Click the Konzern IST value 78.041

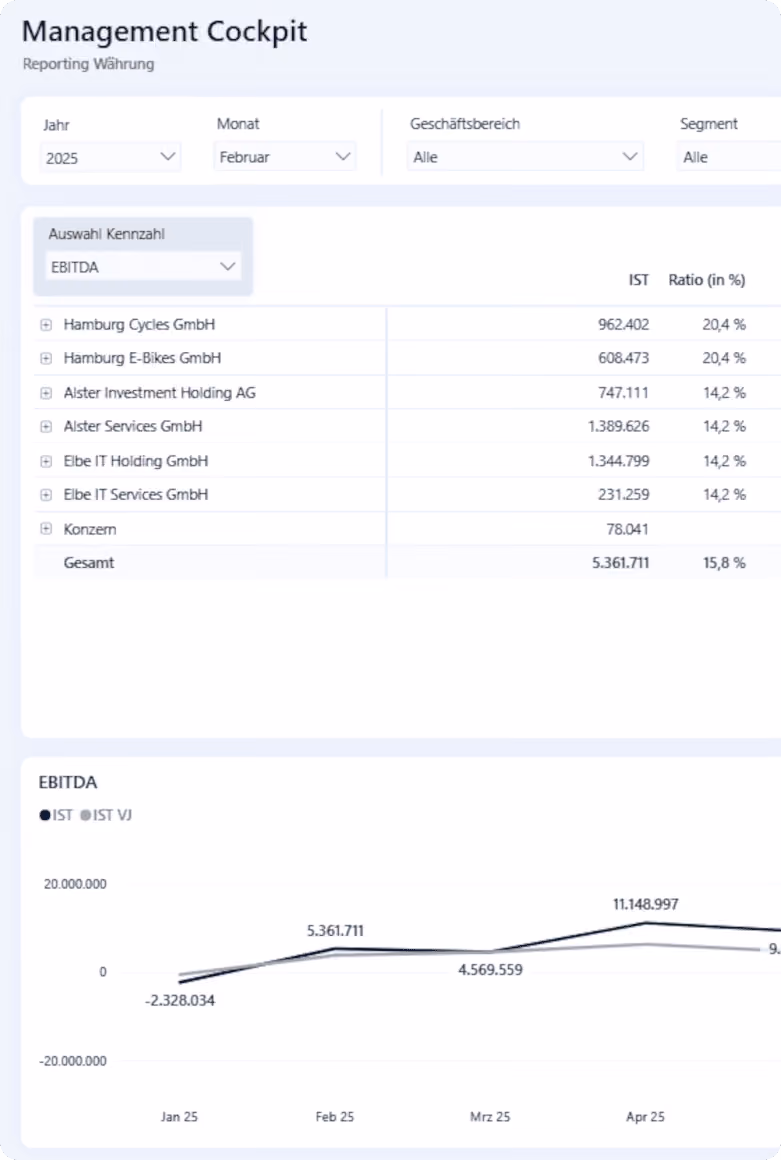click(627, 529)
